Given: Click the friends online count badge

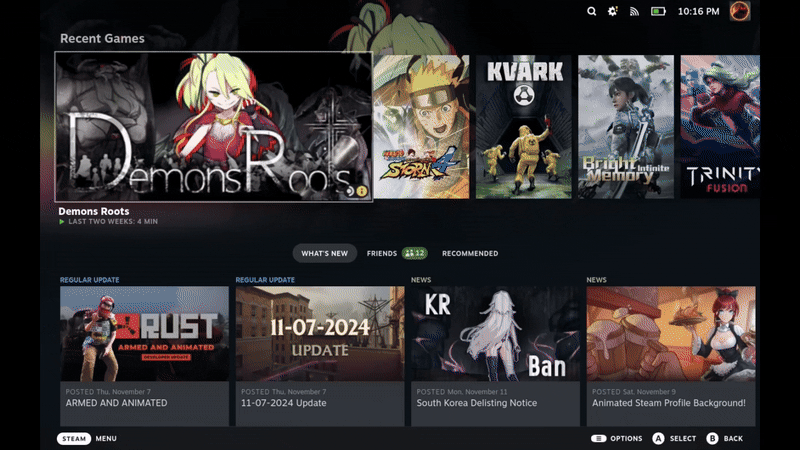Looking at the screenshot, I should (415, 253).
